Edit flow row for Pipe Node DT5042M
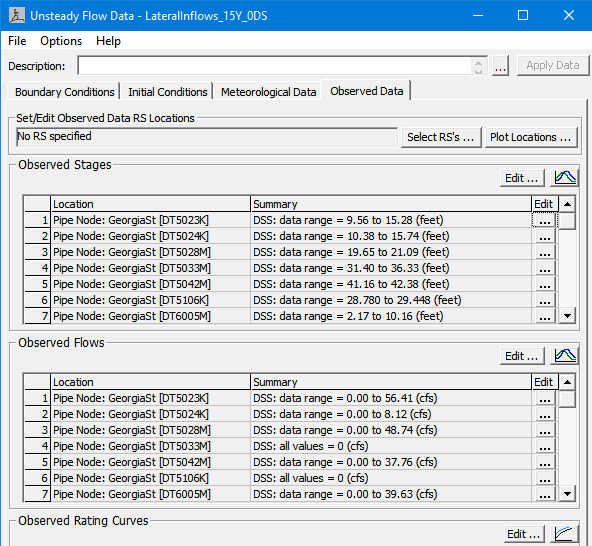The image size is (592, 546). (x=544, y=462)
